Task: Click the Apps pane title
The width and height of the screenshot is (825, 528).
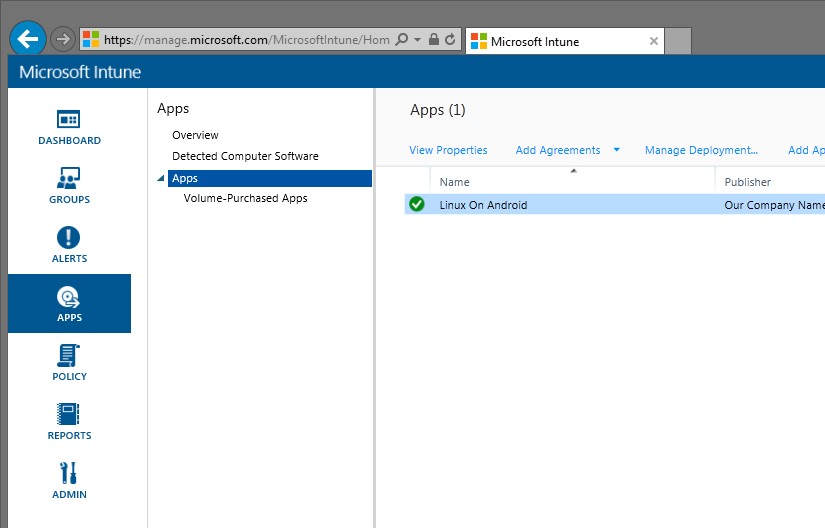Action: point(173,109)
